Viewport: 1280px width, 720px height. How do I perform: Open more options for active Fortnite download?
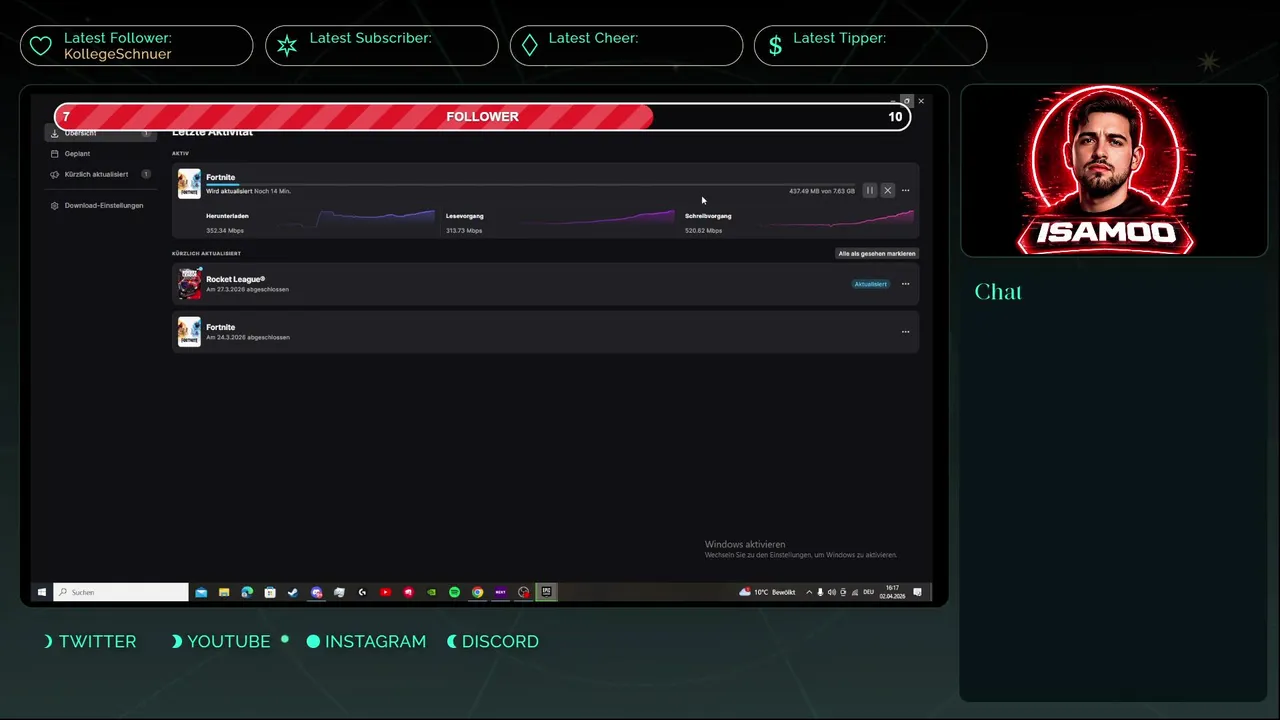click(905, 190)
